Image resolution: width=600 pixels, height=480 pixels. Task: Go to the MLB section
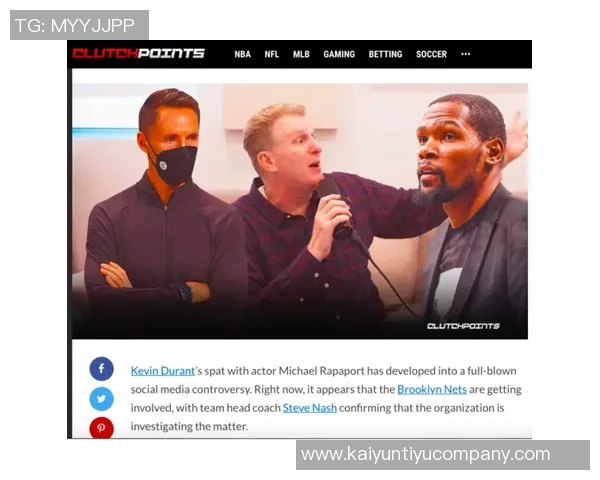coord(301,54)
